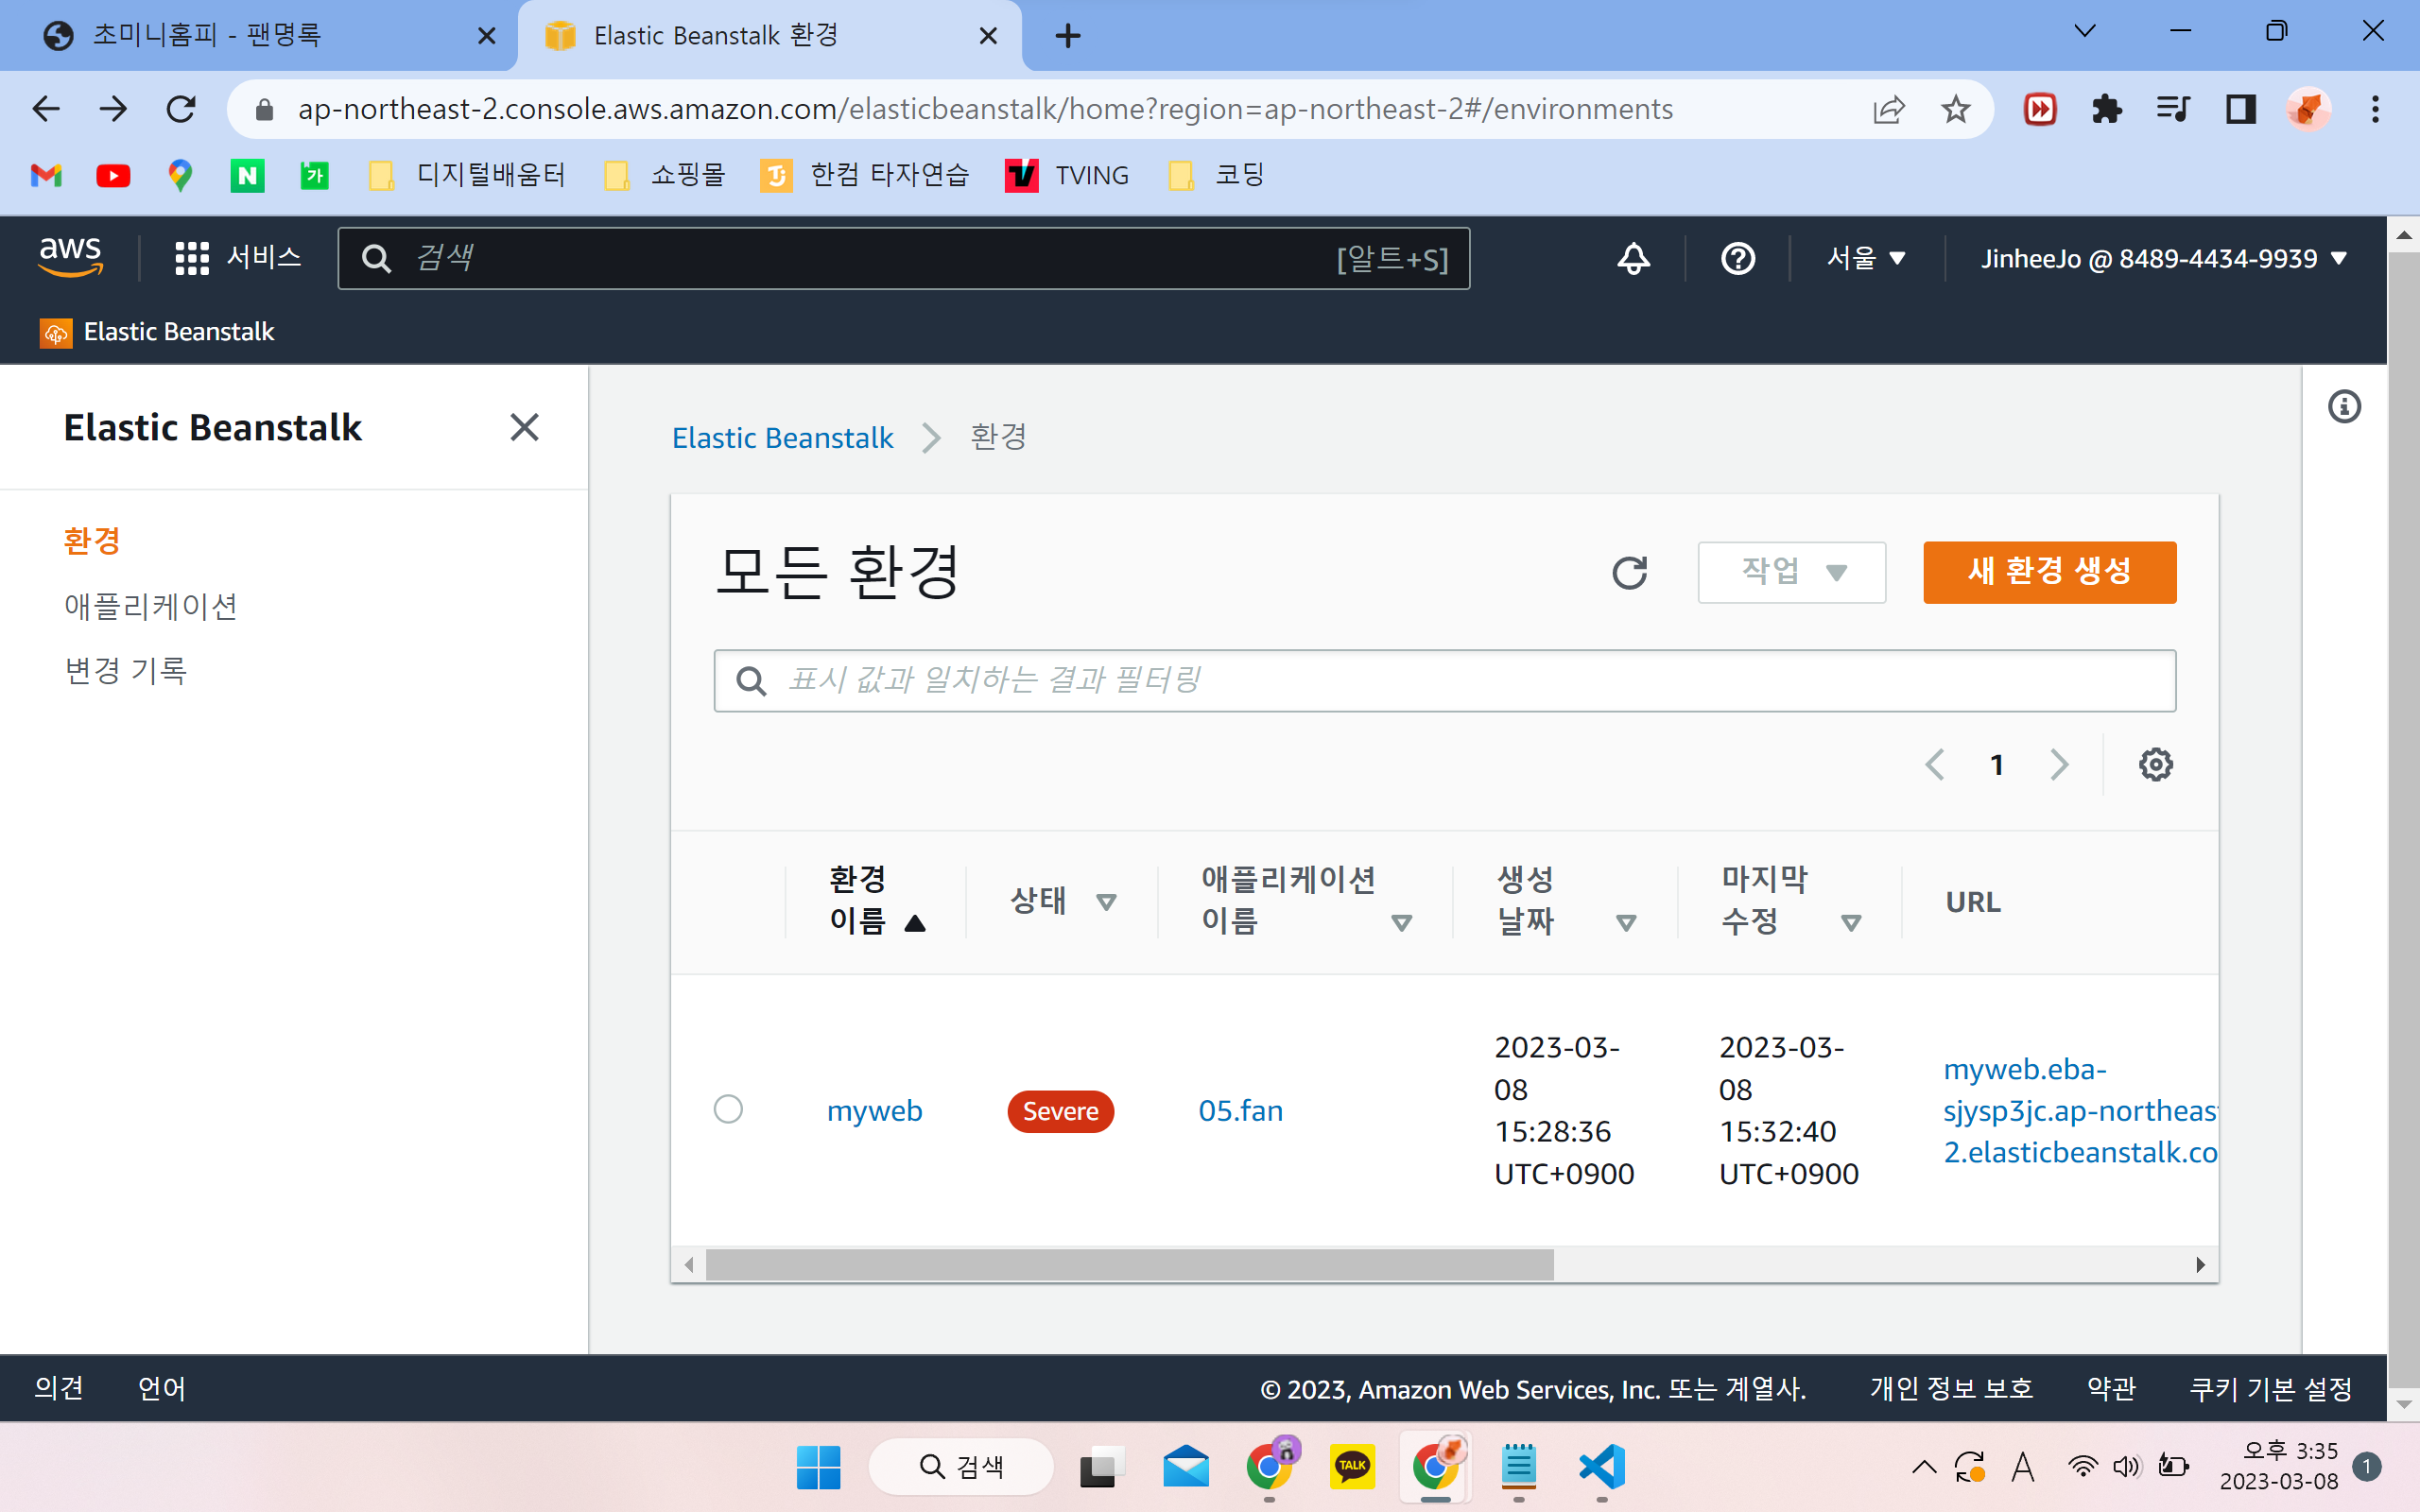Open Chrome tab search chevron
Screen dimensions: 2420x1512
tap(2085, 32)
